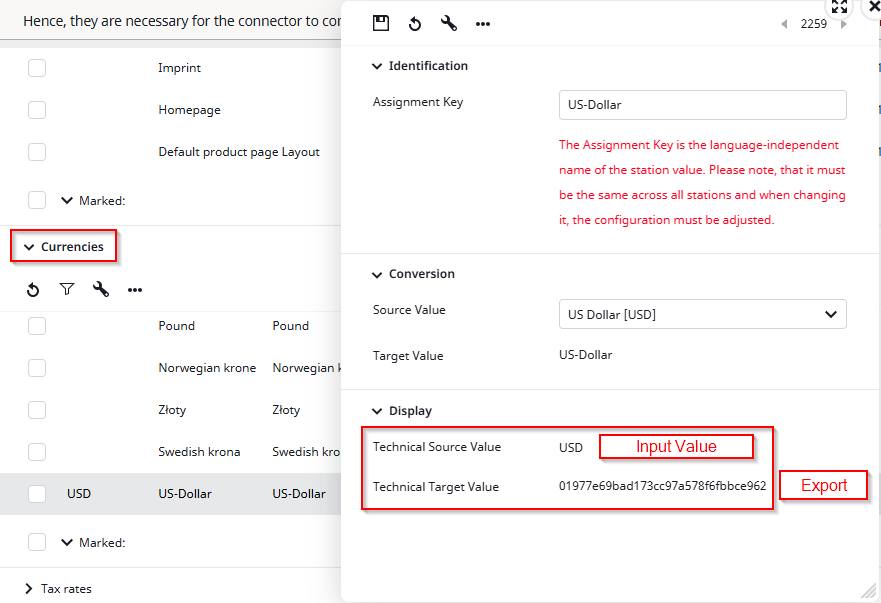The image size is (881, 603).
Task: Click the save disk icon in detail panel
Action: click(380, 24)
